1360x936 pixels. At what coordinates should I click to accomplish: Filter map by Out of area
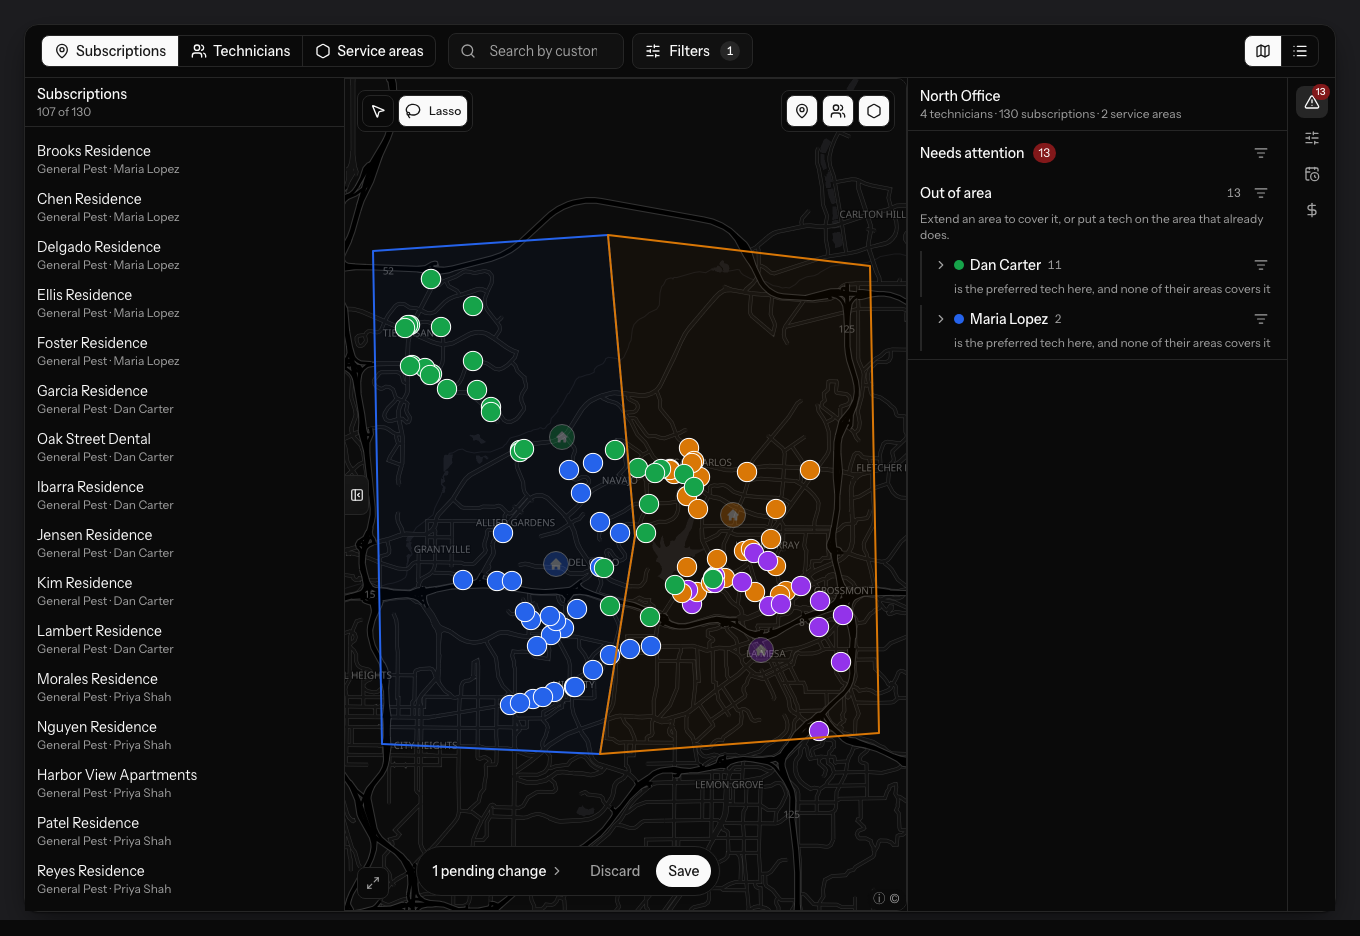pos(1261,193)
